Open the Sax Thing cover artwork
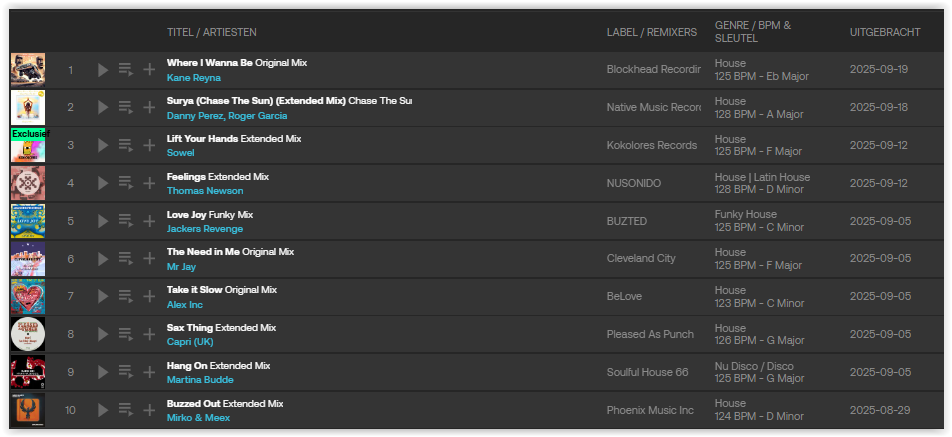 [27, 334]
